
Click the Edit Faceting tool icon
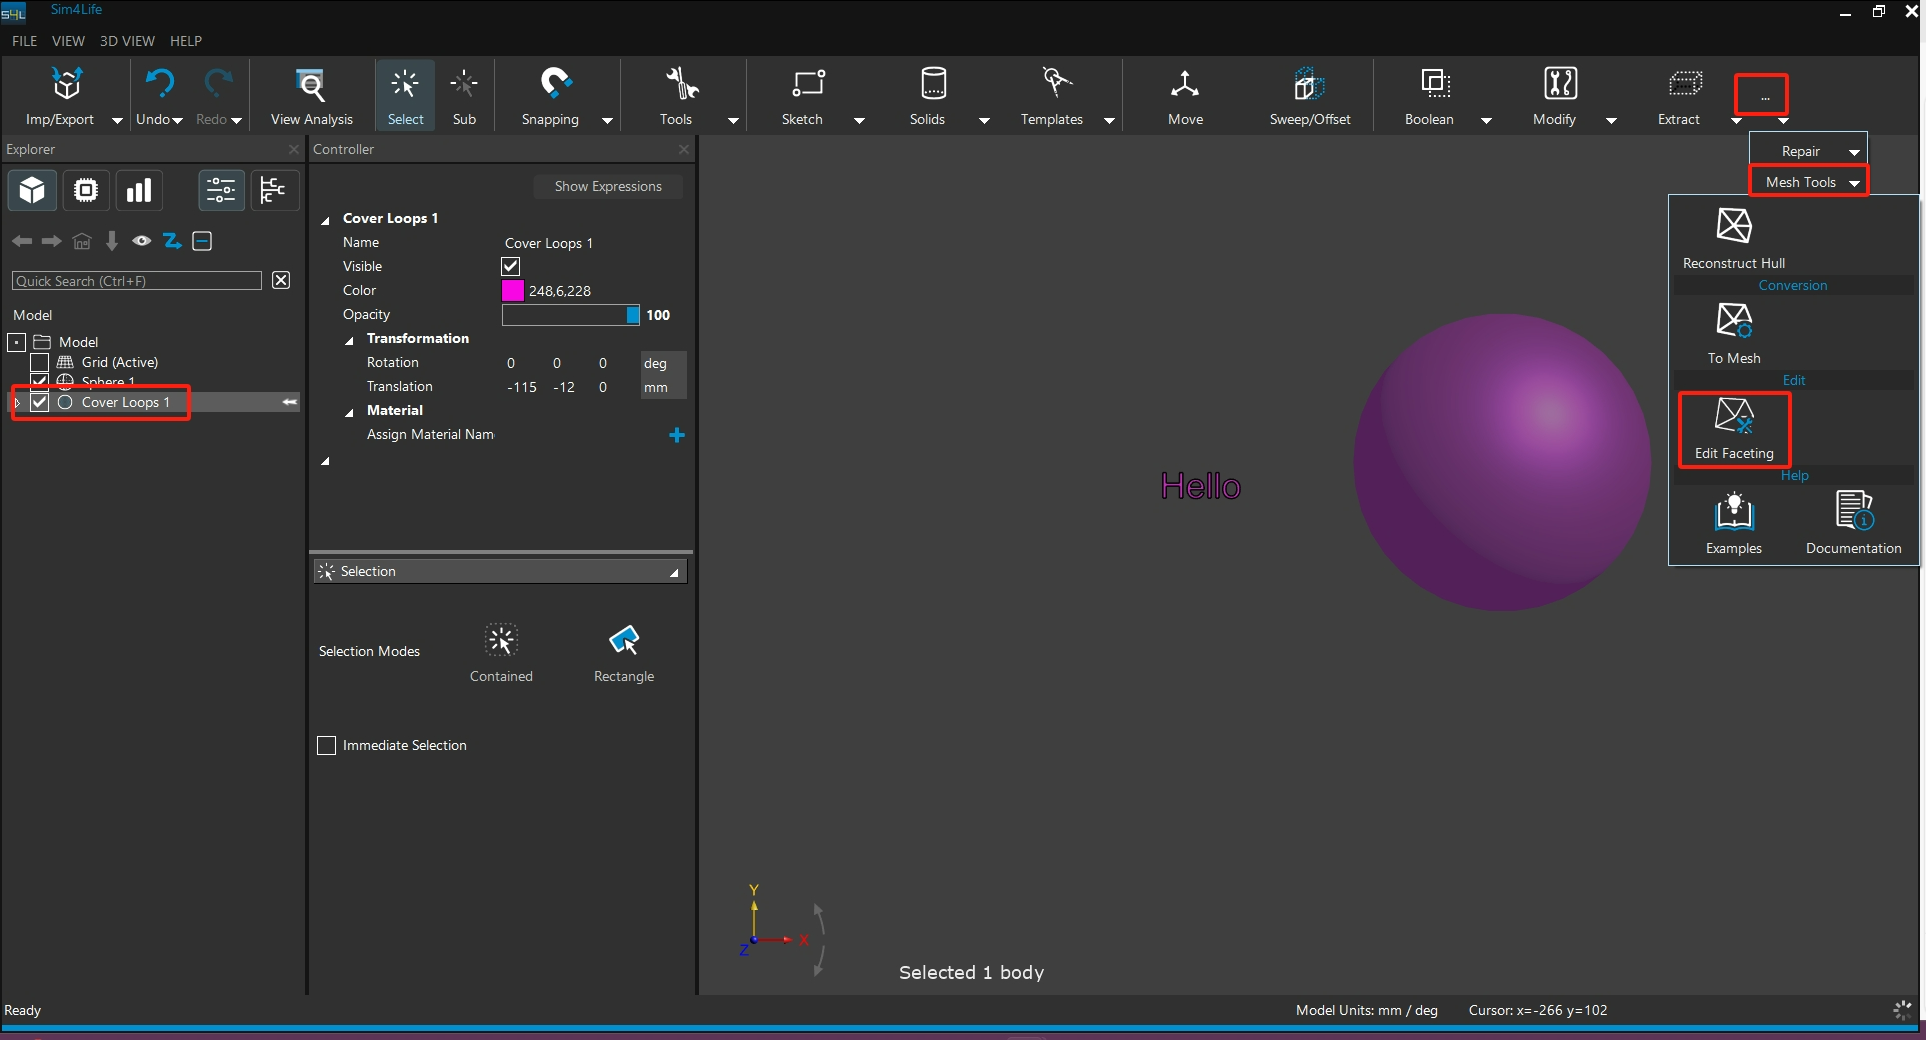(x=1733, y=417)
